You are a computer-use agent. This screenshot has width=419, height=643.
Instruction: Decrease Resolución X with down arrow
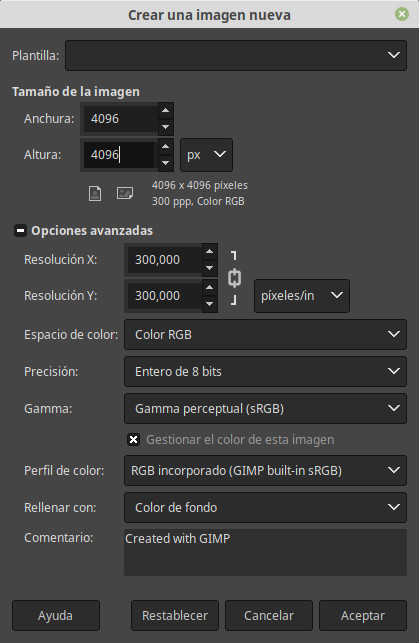click(x=210, y=268)
